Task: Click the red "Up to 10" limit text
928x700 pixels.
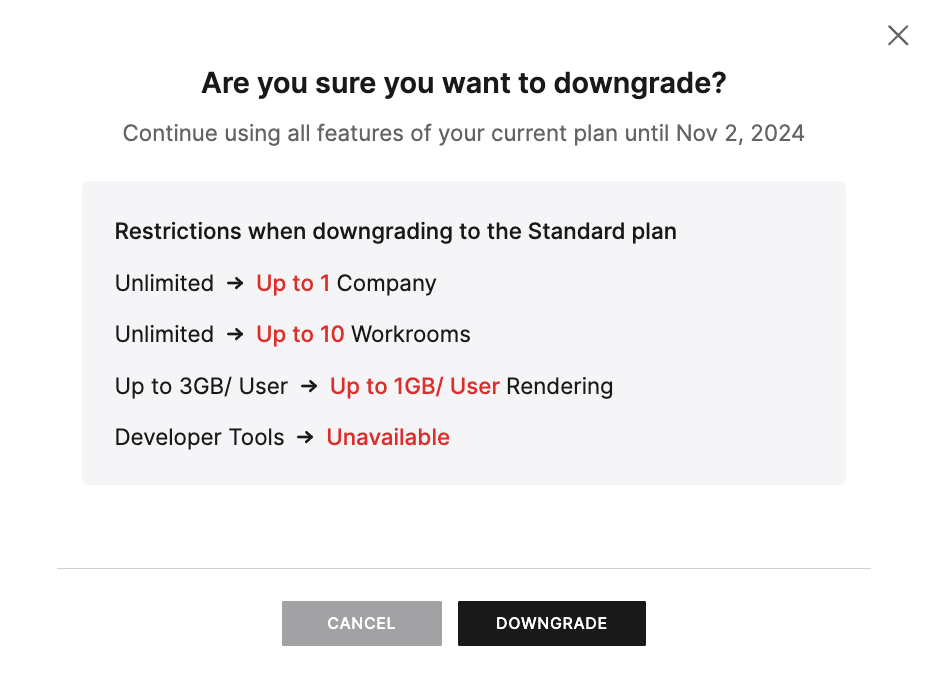Action: [300, 334]
